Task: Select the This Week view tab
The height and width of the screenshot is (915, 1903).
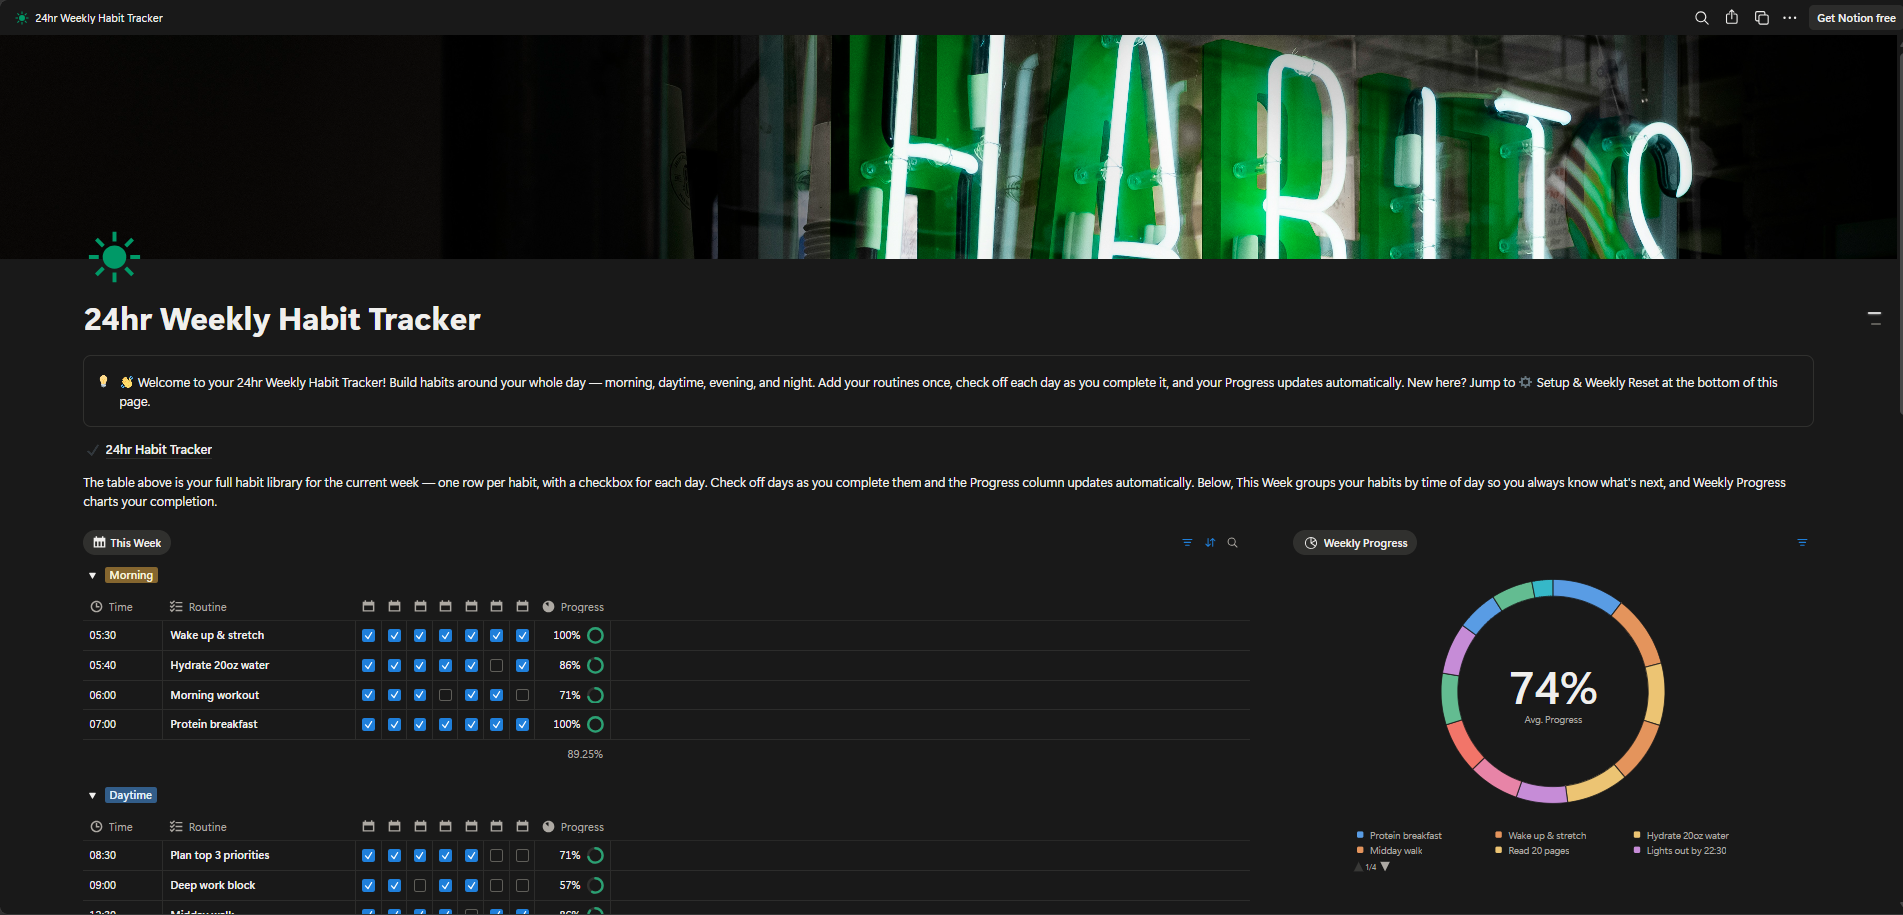Action: (x=127, y=543)
